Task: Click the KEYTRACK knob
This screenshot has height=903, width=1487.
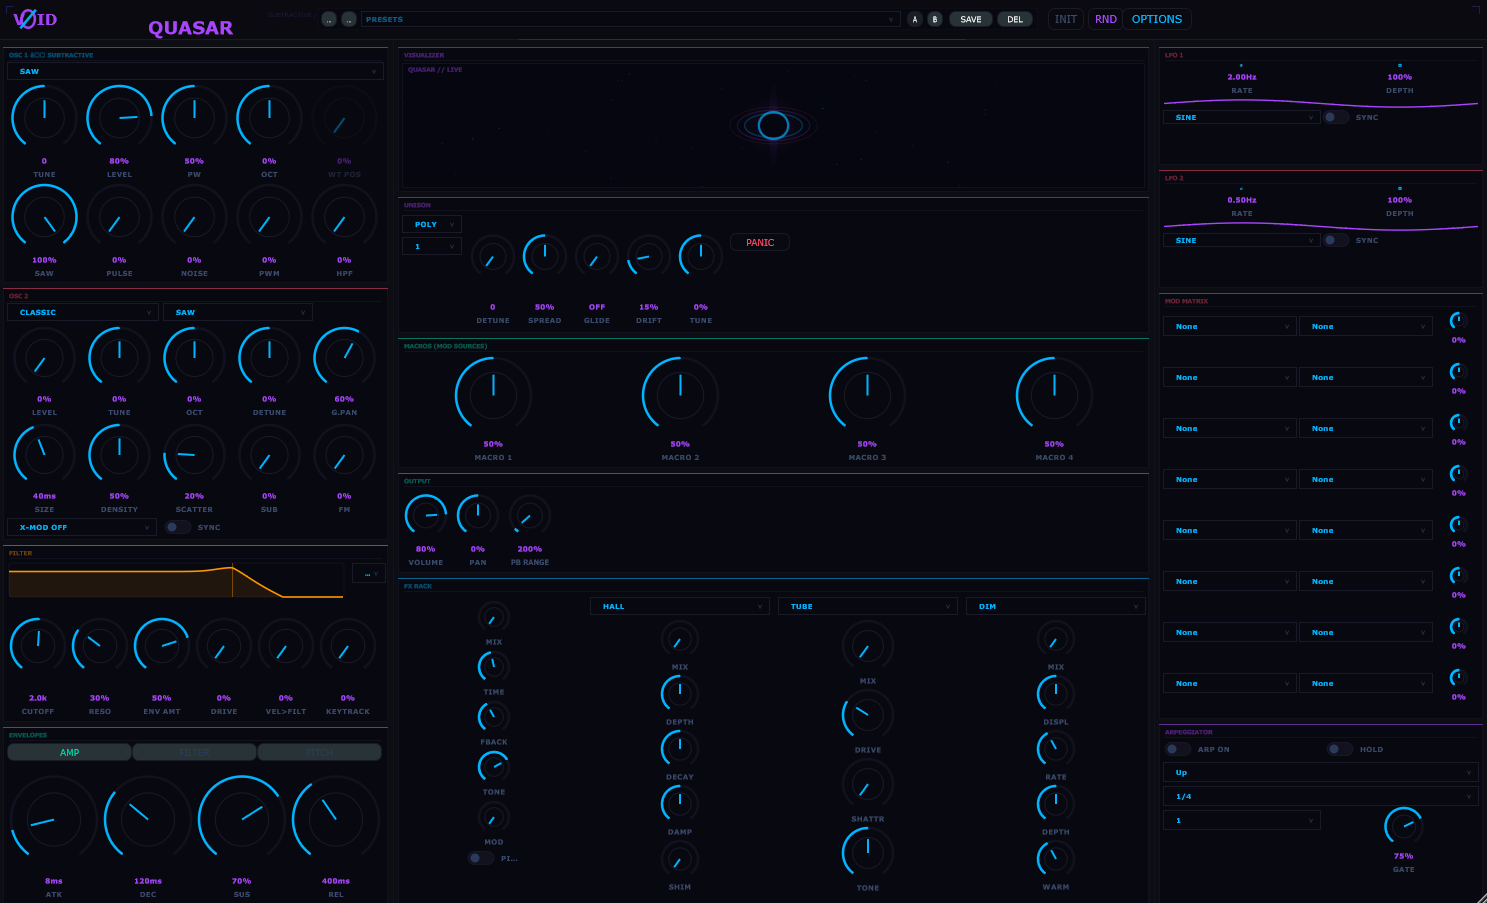Action: (348, 646)
